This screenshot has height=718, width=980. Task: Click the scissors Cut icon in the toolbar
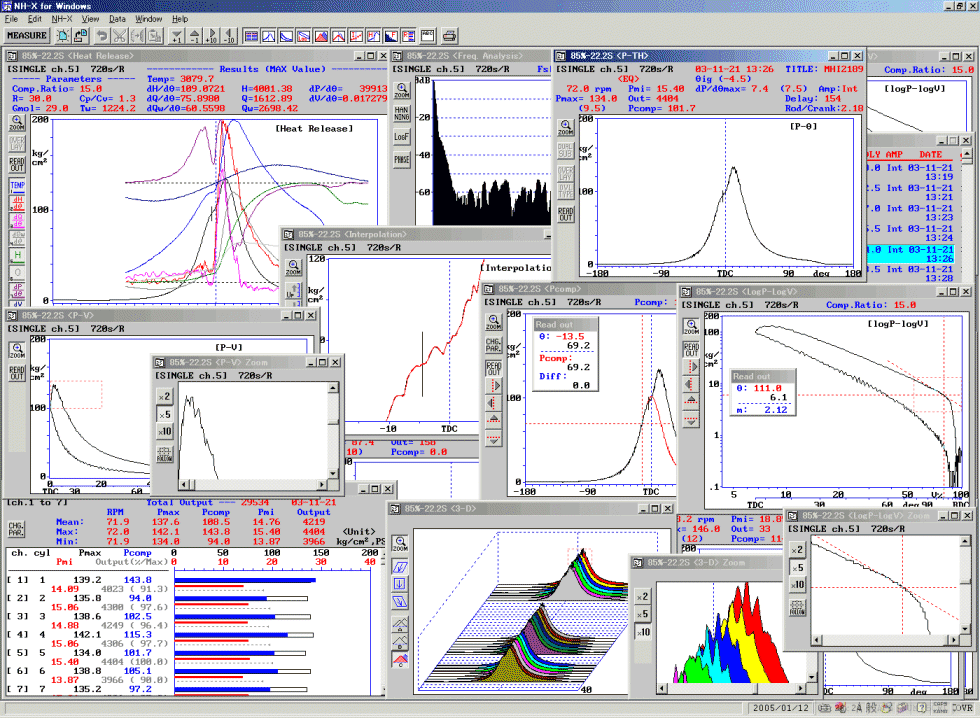(119, 36)
